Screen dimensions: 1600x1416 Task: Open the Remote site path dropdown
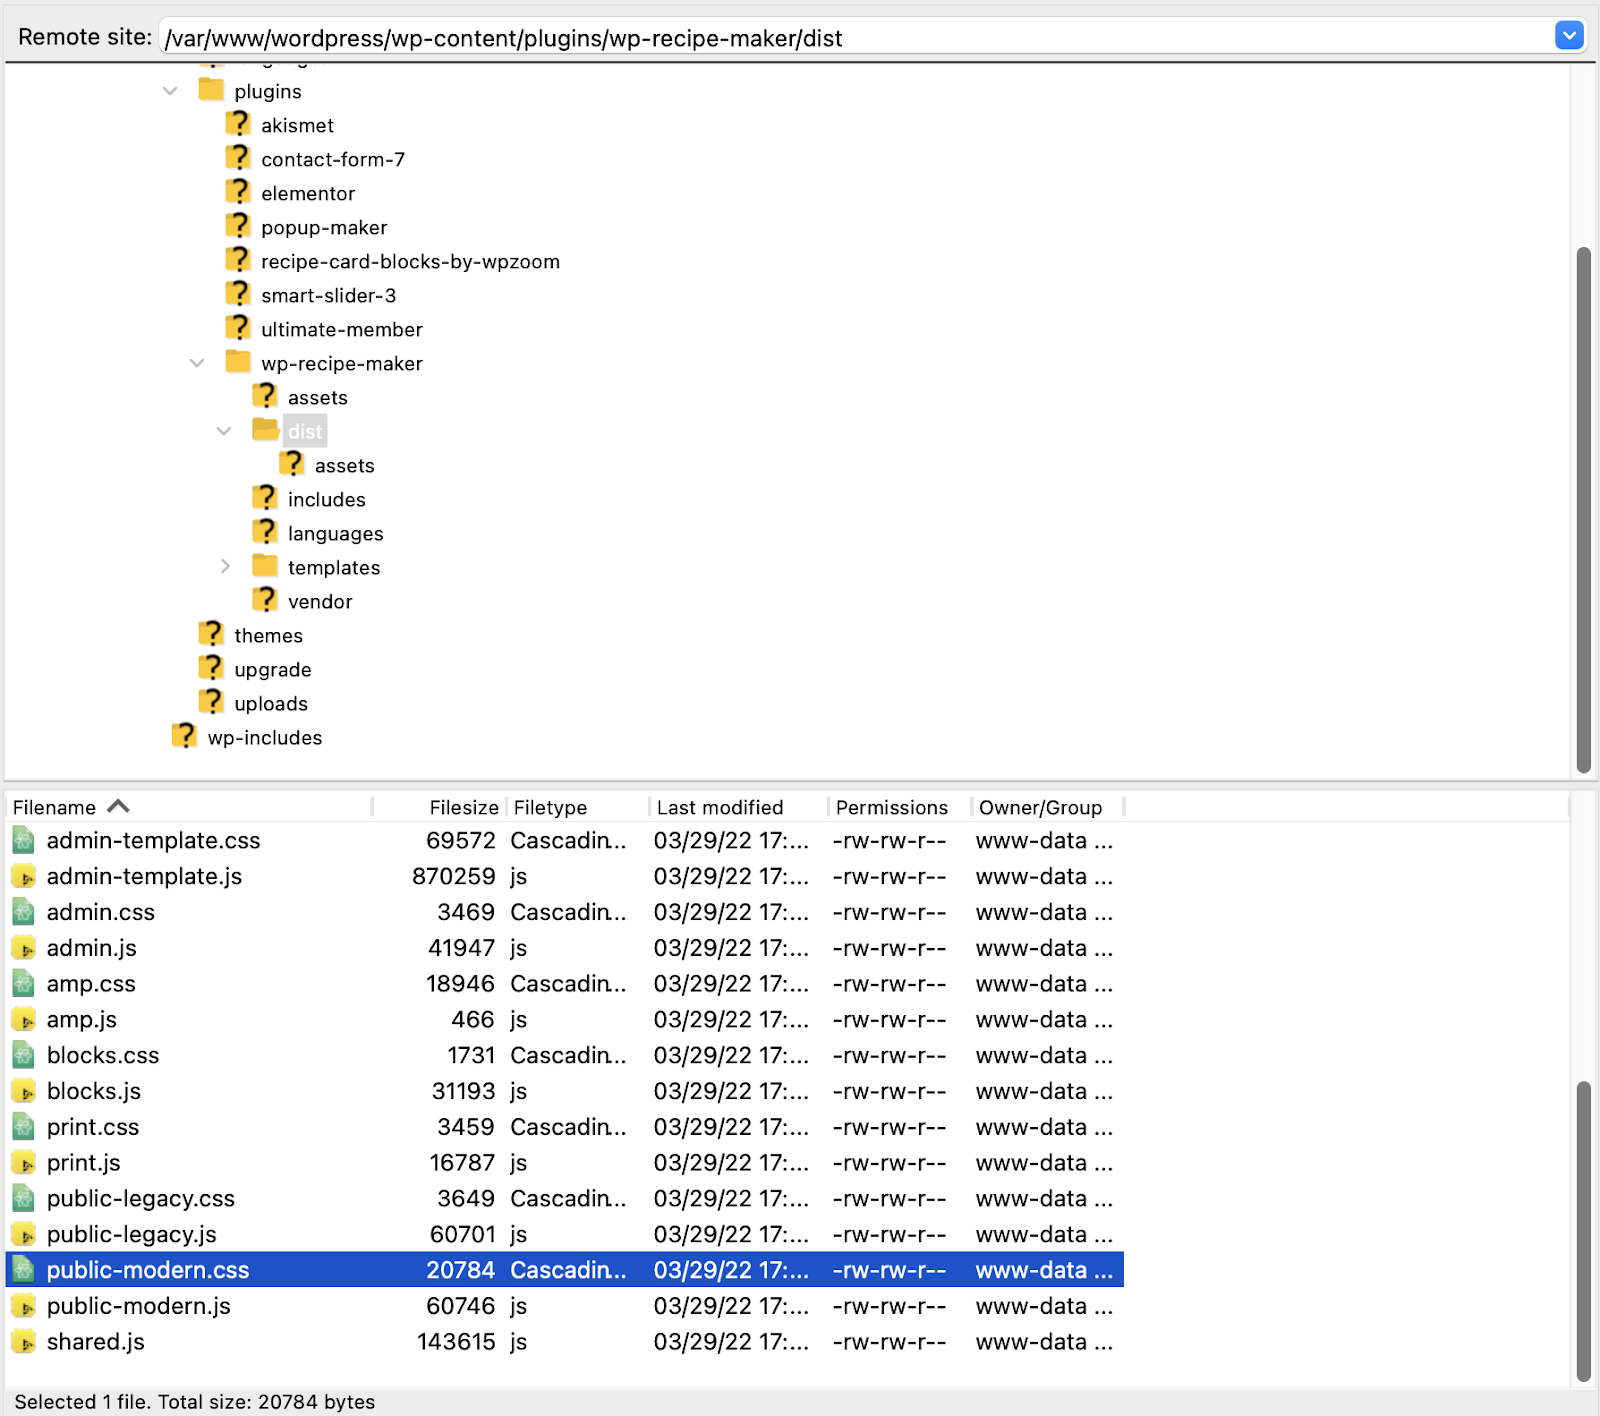point(1569,36)
